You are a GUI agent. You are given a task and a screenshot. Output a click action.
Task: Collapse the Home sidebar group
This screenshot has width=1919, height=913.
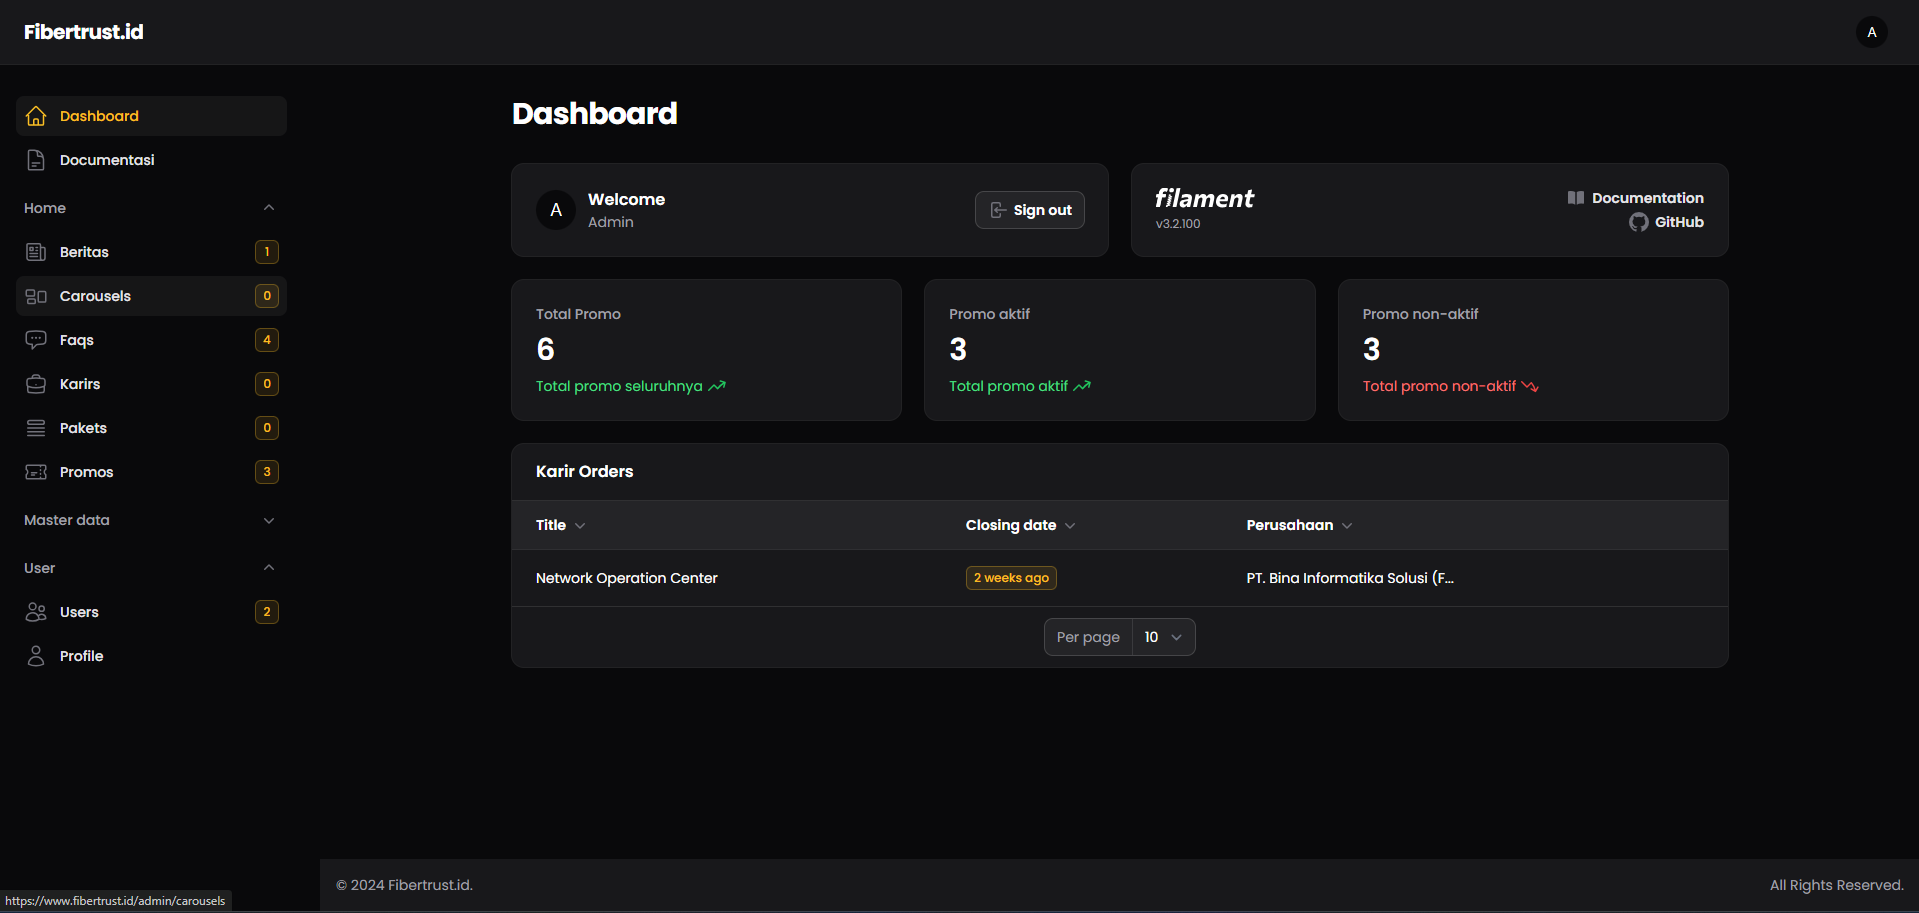click(268, 208)
